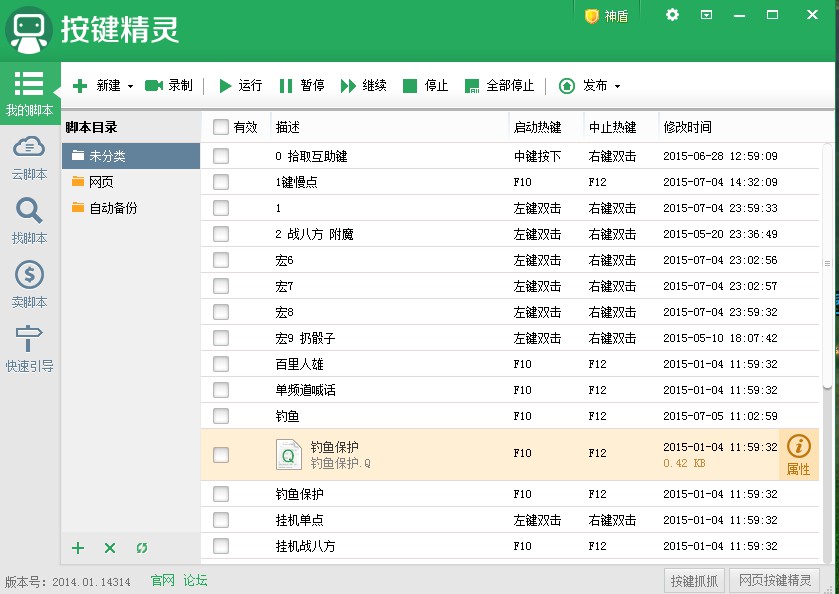Open 属性 properties for 钓鱼保护 script
This screenshot has width=839, height=594.
pos(798,455)
